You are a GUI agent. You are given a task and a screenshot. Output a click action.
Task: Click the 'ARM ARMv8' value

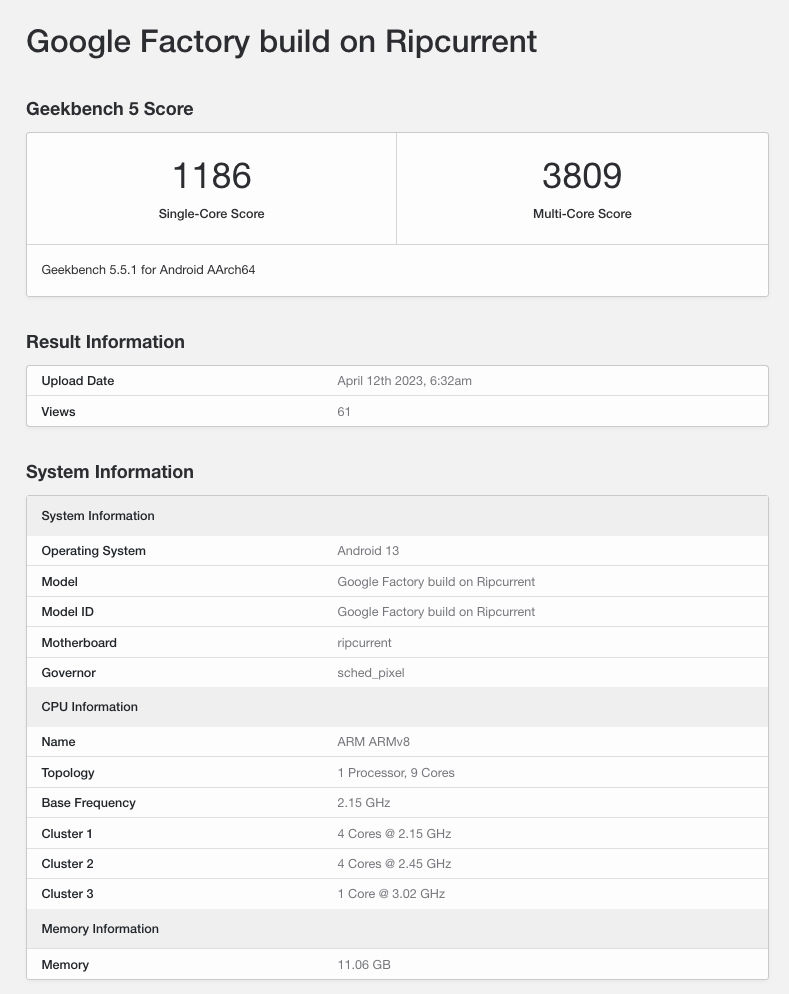tap(373, 742)
